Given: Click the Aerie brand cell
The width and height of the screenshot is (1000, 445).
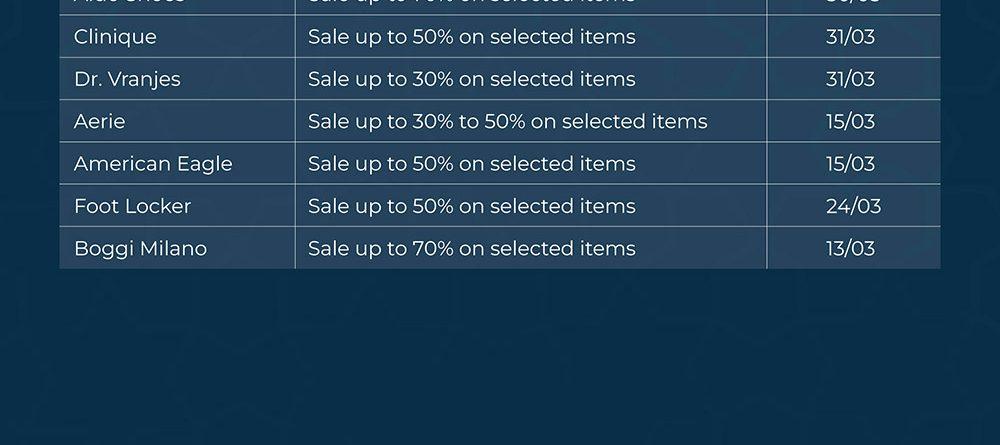Looking at the screenshot, I should pos(100,121).
